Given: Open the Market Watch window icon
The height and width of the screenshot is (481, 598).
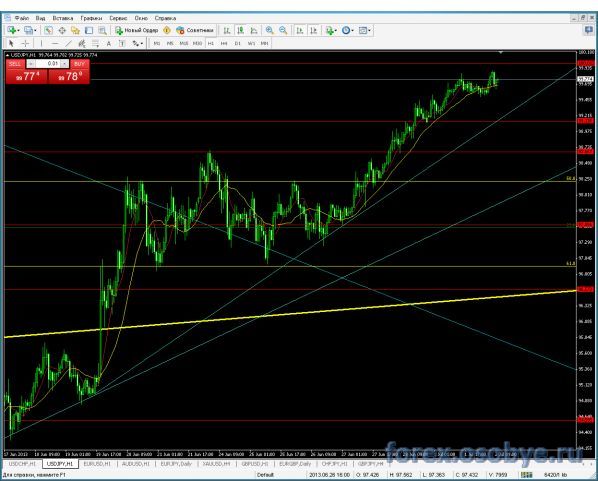Looking at the screenshot, I should pos(48,31).
